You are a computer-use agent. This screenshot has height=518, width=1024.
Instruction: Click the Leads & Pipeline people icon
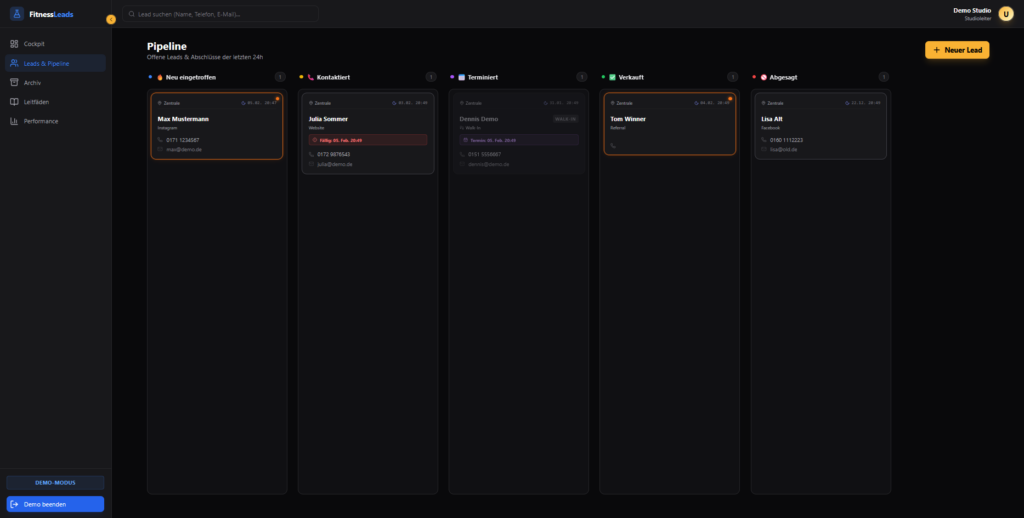(x=14, y=63)
